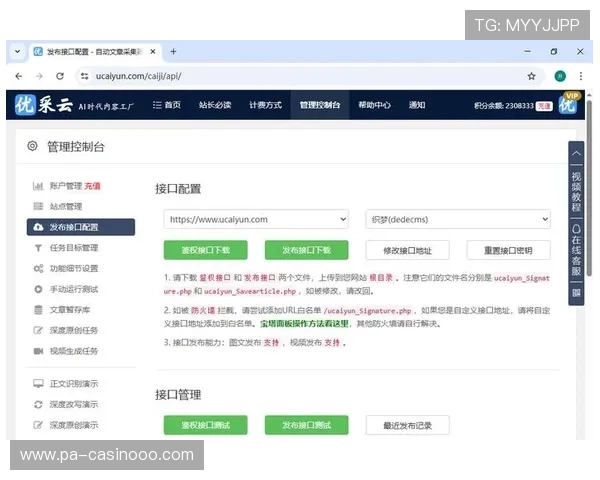Screen dimensions: 600x480
Task: Click the VIP avatar icon
Action: (568, 104)
